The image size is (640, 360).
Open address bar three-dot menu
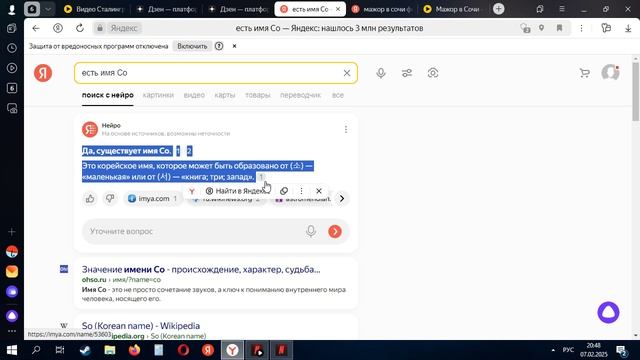(581, 28)
